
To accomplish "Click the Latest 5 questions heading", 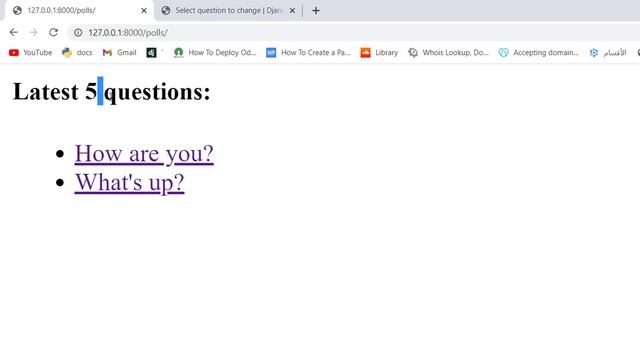I will pyautogui.click(x=112, y=91).
